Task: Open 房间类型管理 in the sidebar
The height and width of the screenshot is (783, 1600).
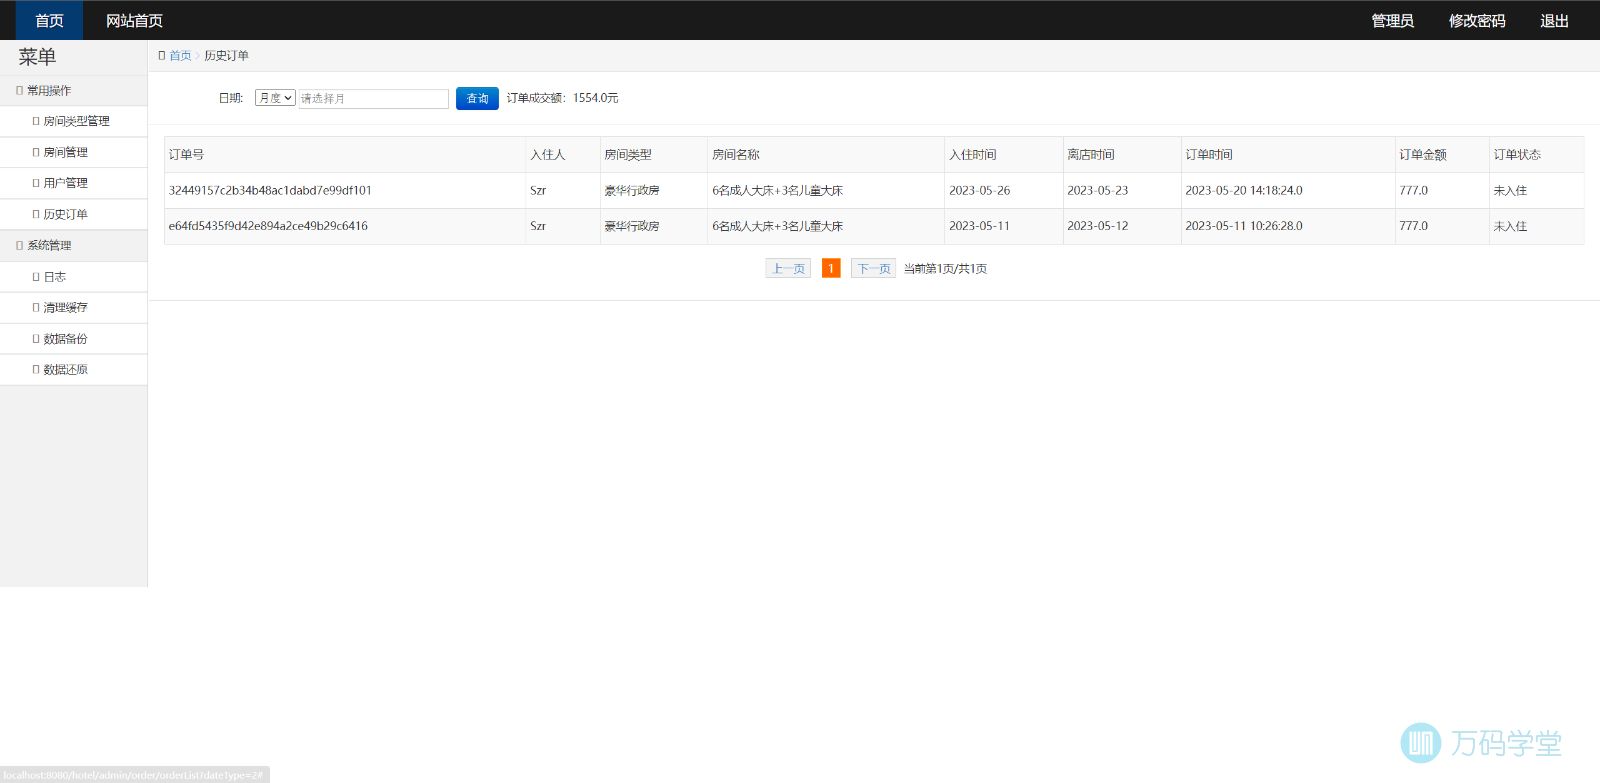Action: pyautogui.click(x=75, y=121)
